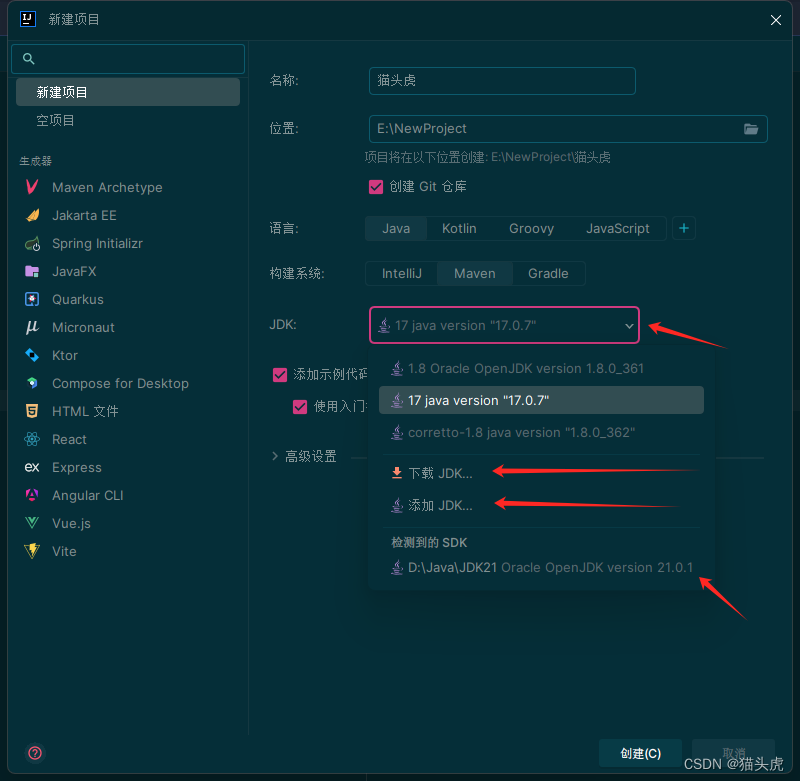Click the plus icon to add a language
Screen dimensions: 800x781
(x=684, y=228)
